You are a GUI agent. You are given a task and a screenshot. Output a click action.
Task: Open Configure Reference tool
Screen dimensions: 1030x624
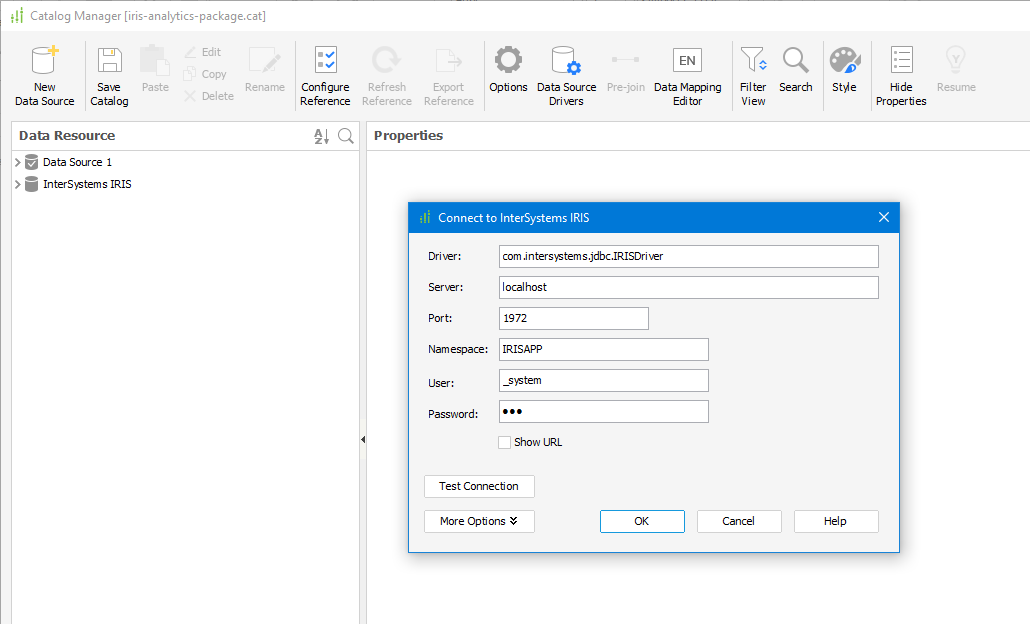(x=325, y=62)
